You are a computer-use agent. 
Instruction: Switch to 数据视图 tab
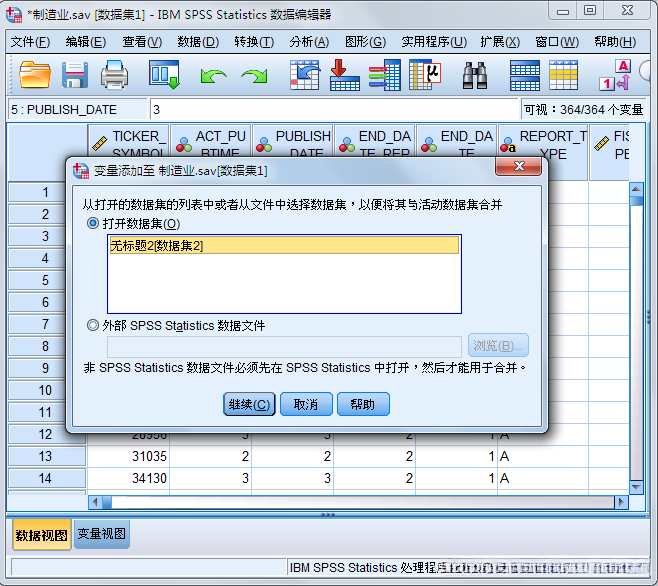pyautogui.click(x=41, y=535)
